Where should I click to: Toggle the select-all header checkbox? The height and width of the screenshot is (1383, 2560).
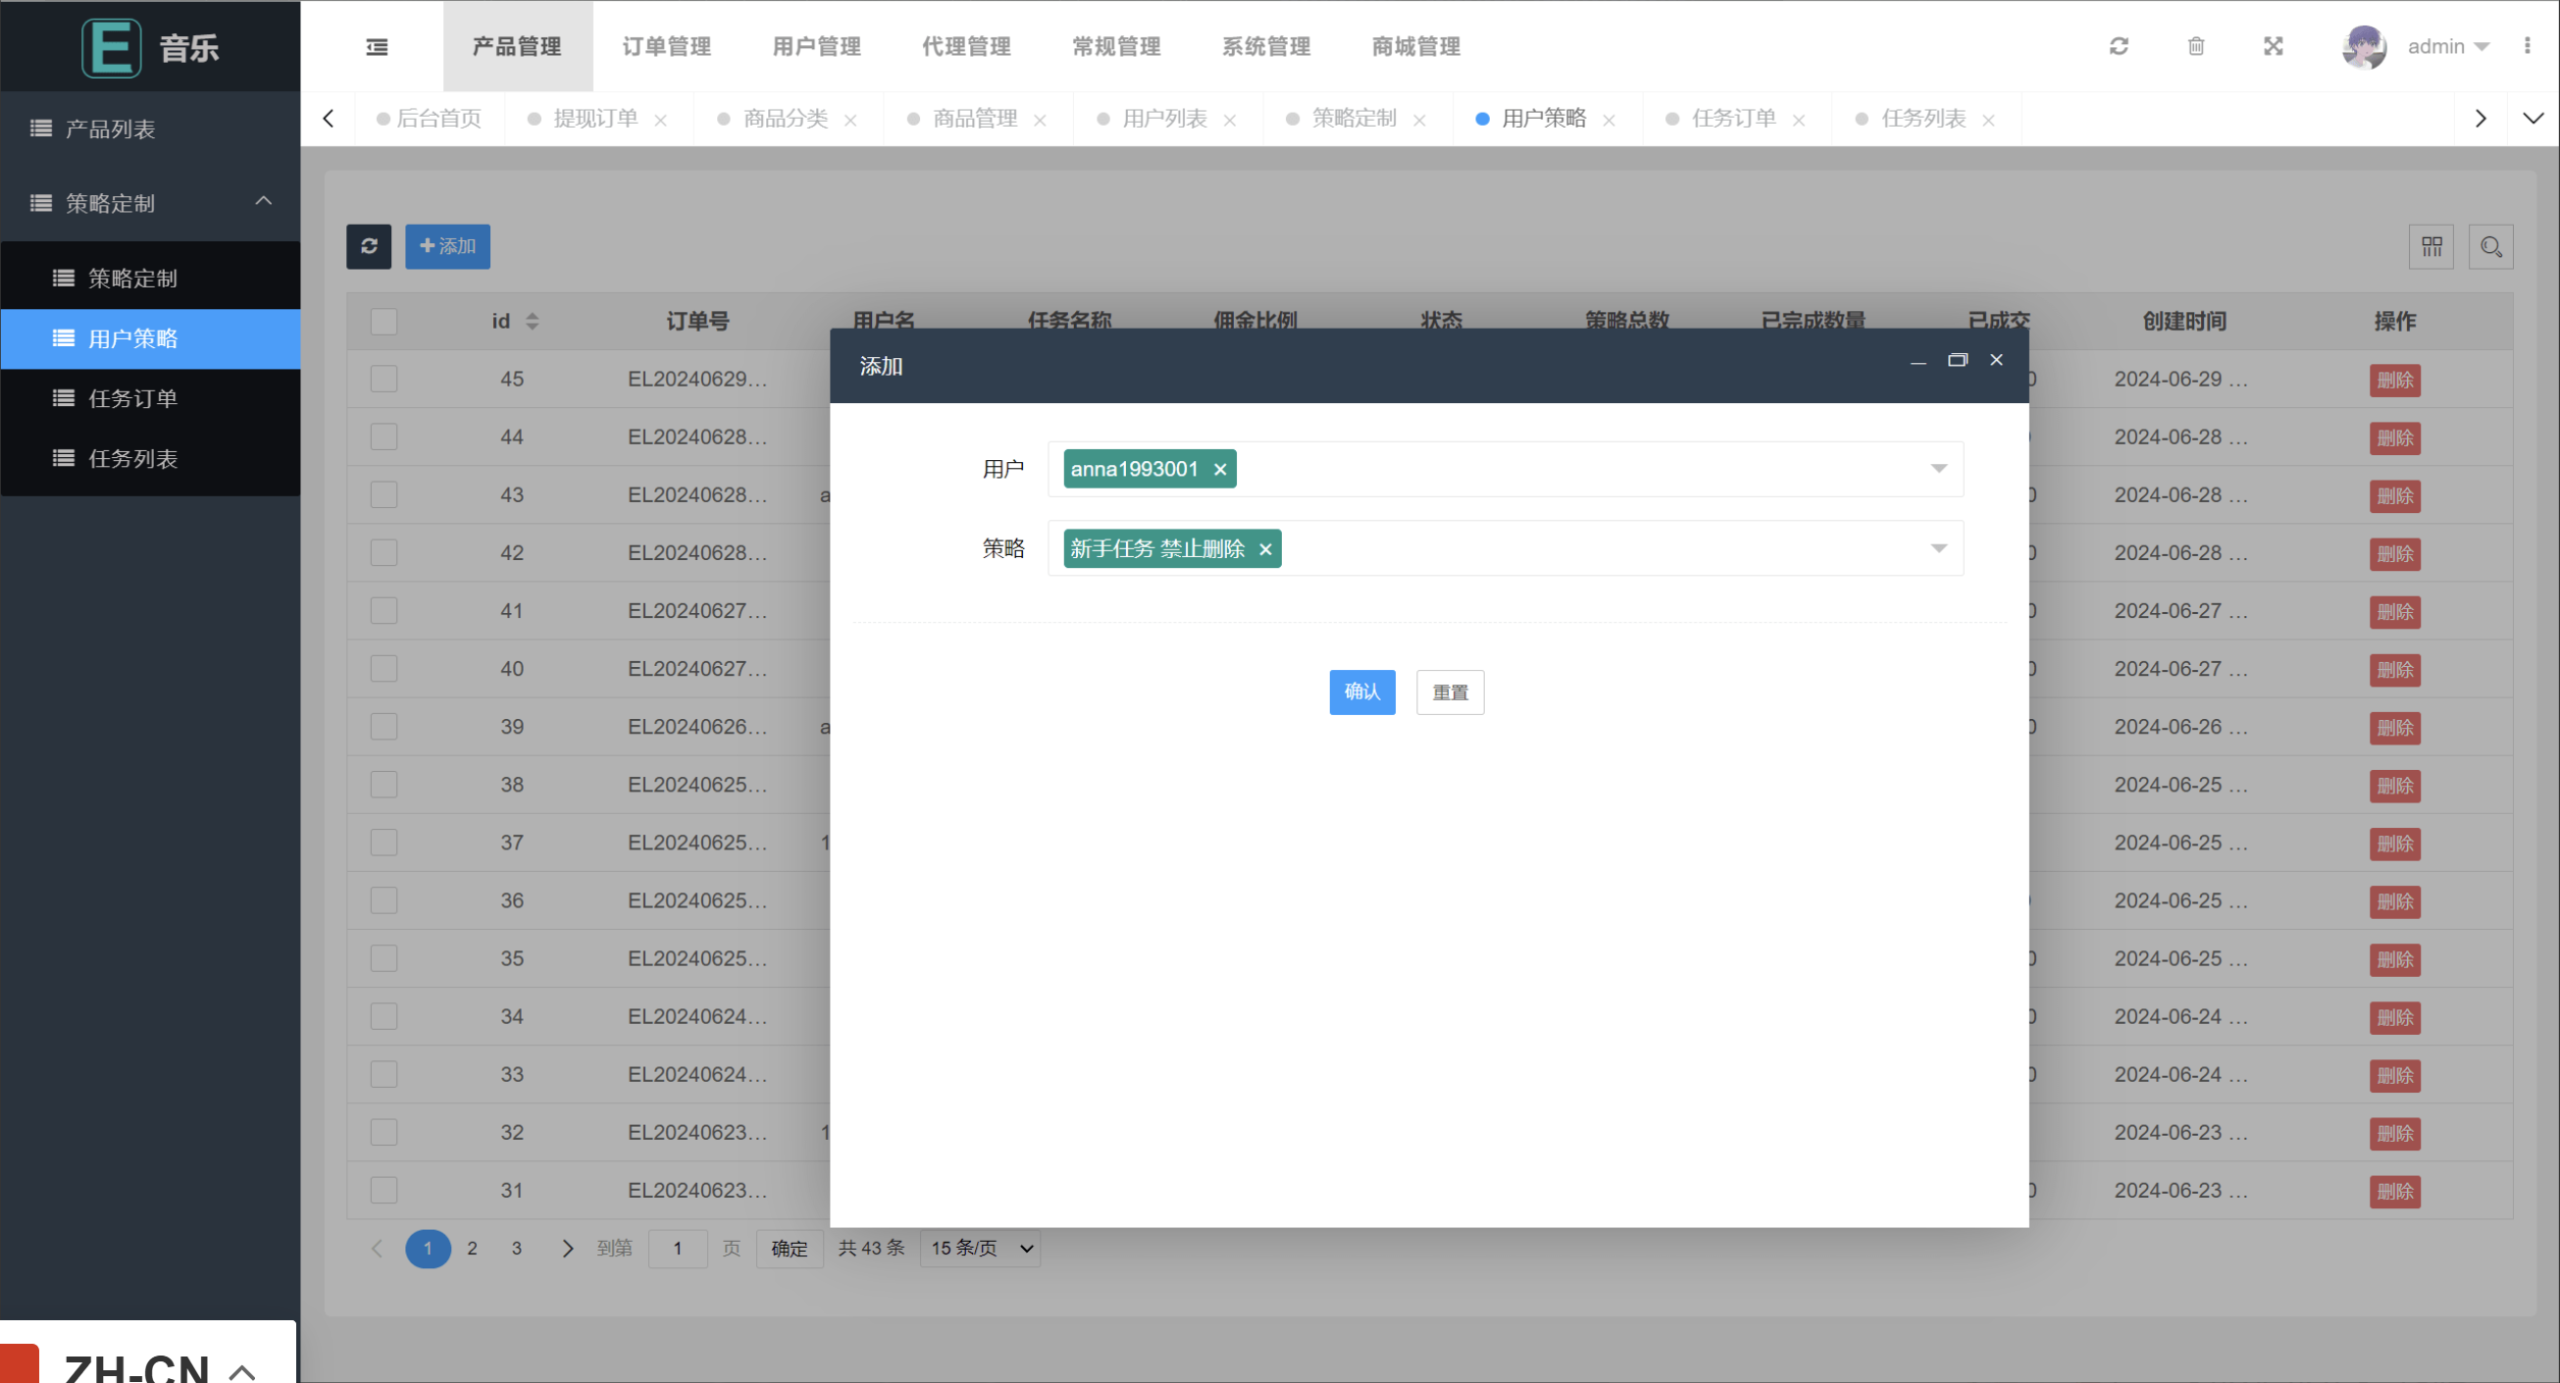coord(384,321)
